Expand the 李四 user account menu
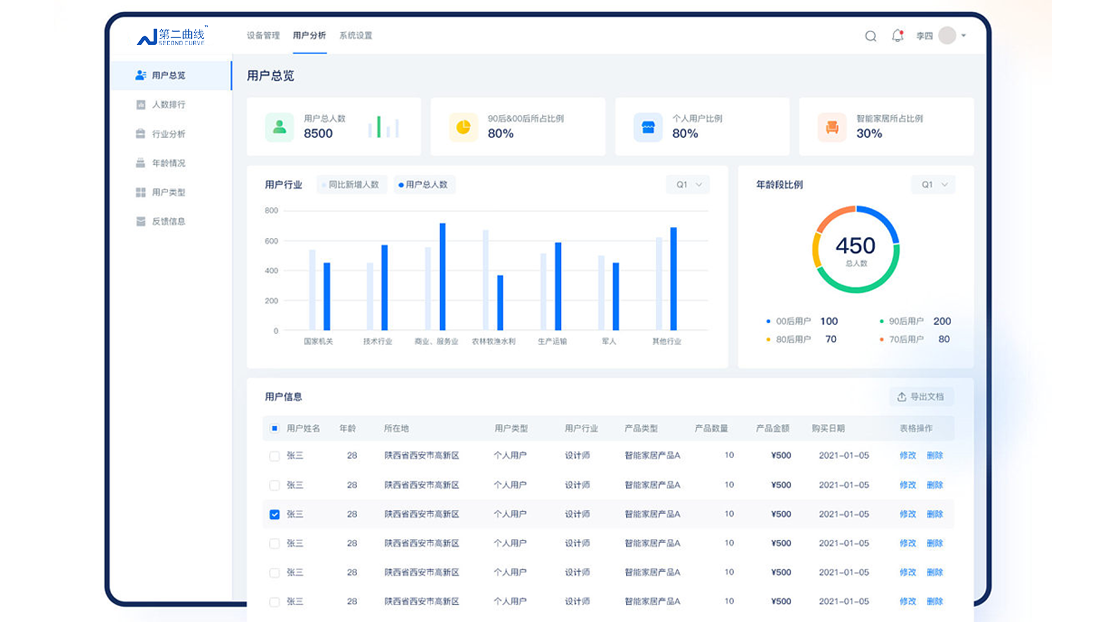Image resolution: width=1105 pixels, height=622 pixels. coord(963,36)
